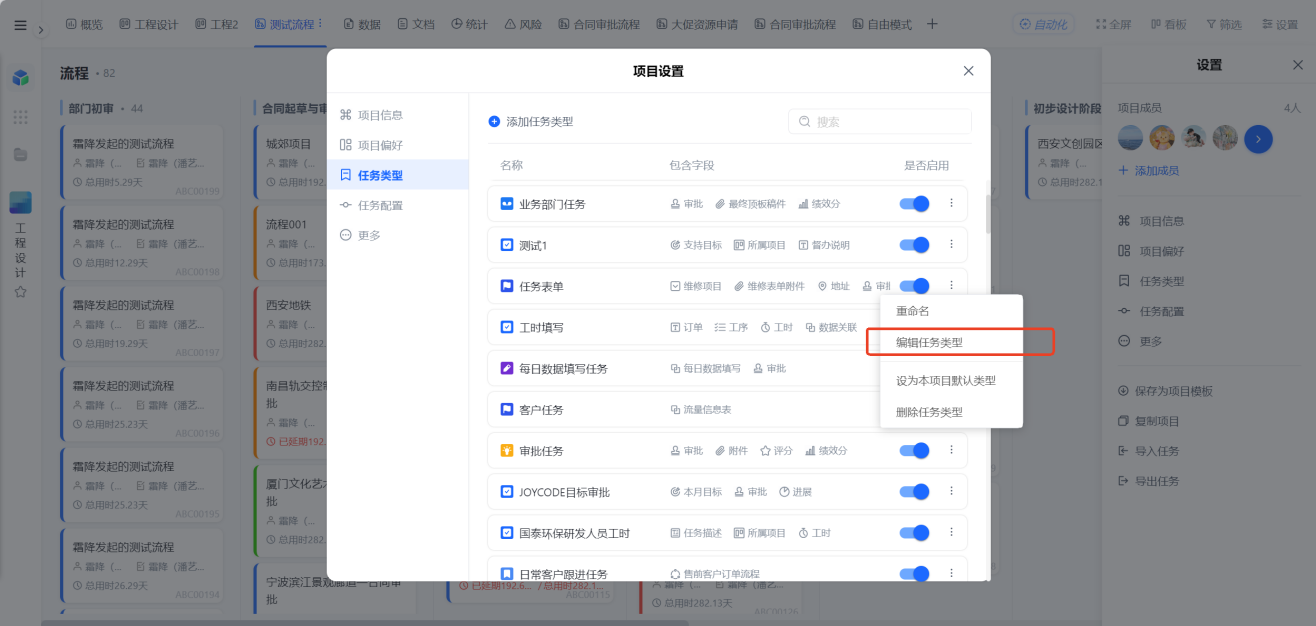Click 看板 in the top toolbar

pos(1169,24)
